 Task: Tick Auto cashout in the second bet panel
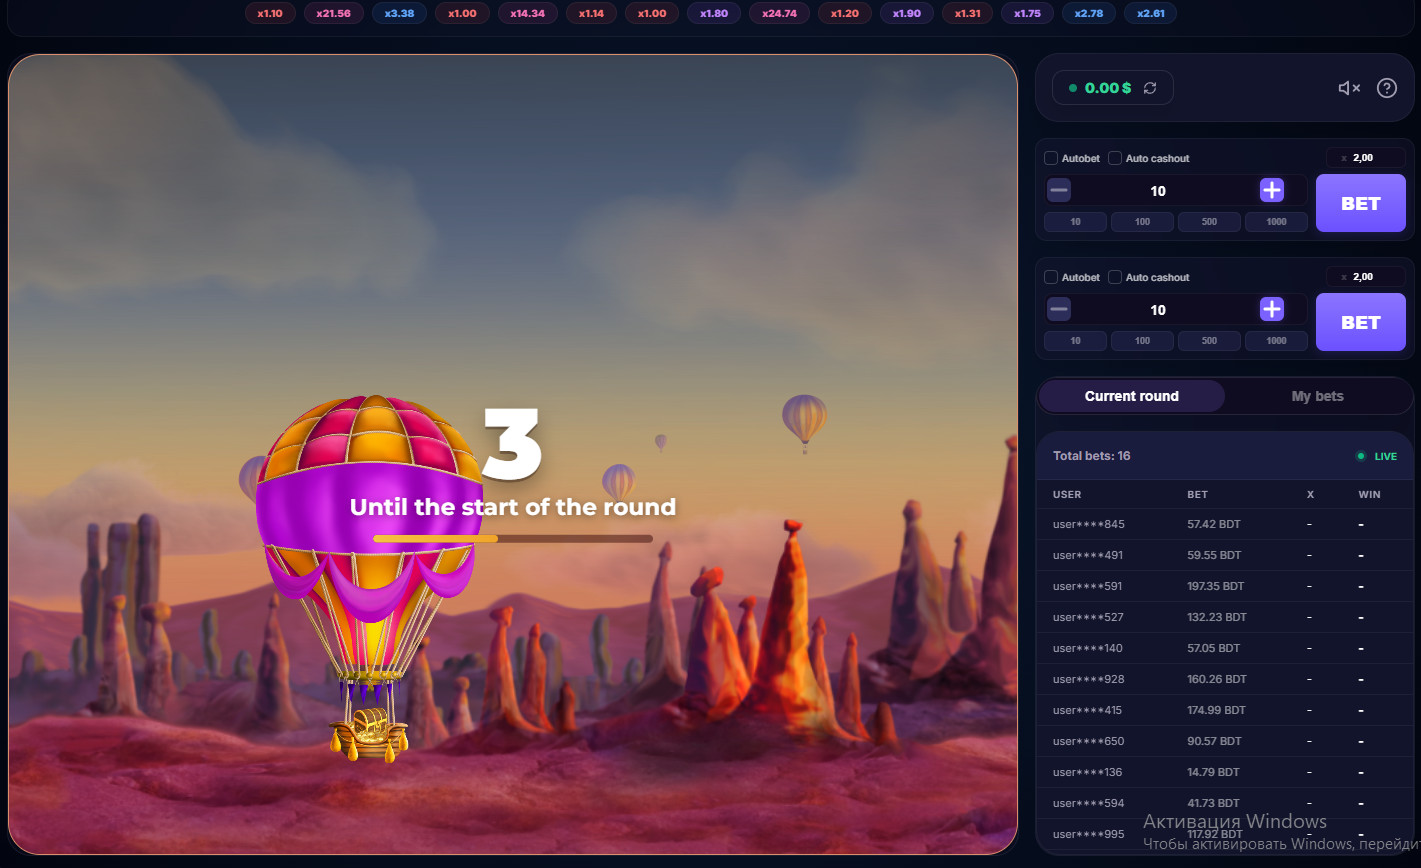click(1115, 277)
